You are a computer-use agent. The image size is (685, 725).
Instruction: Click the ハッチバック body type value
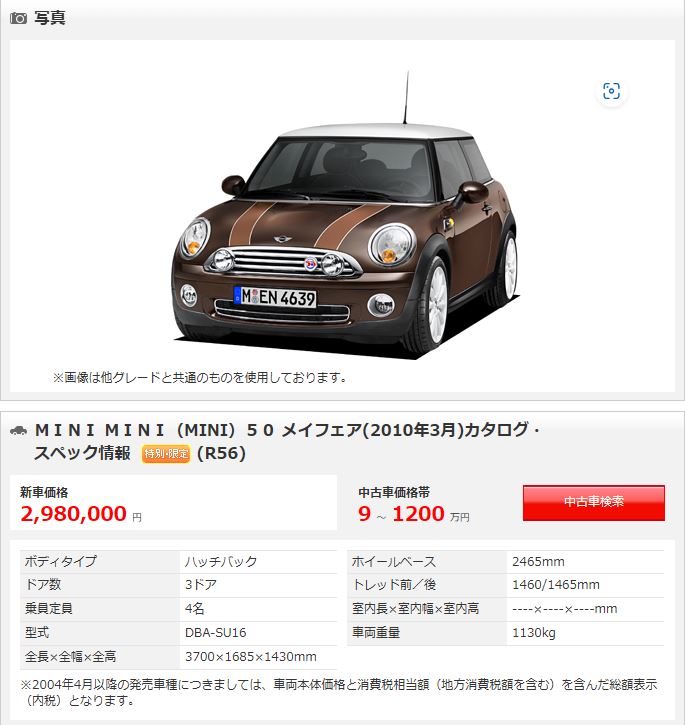[x=221, y=561]
